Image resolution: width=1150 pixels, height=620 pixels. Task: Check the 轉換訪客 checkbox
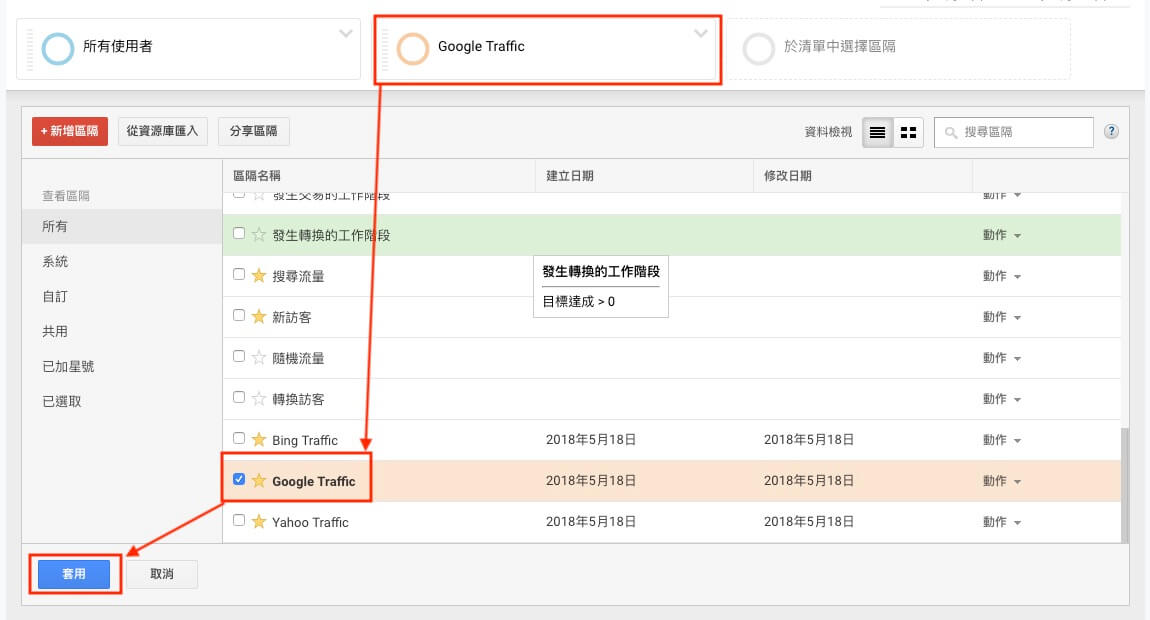(x=238, y=398)
